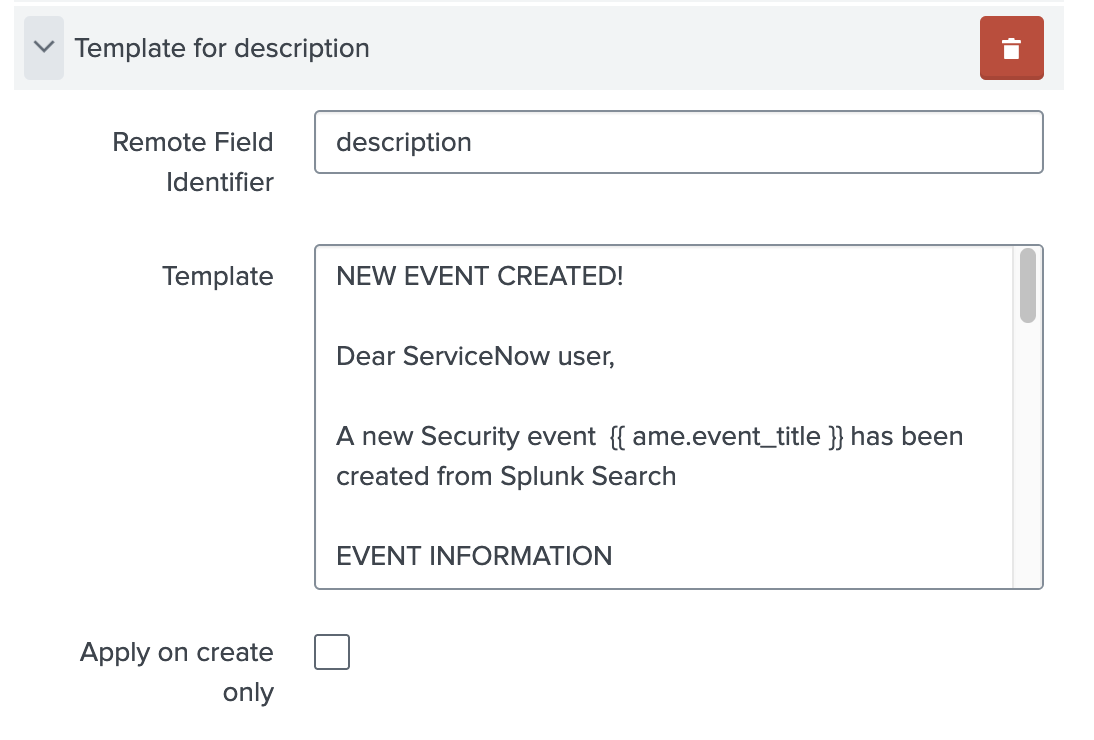Click the Apply on create only label
The width and height of the screenshot is (1094, 740).
pos(176,671)
